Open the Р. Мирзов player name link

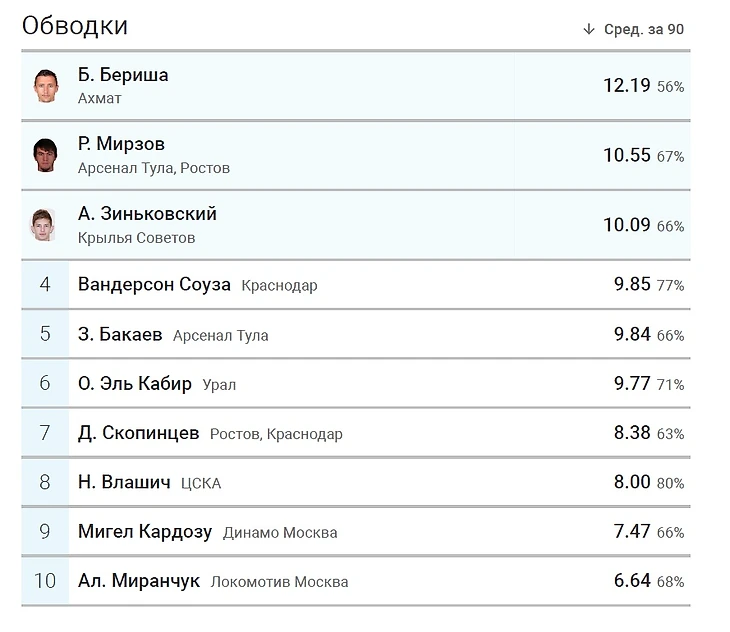pos(121,144)
